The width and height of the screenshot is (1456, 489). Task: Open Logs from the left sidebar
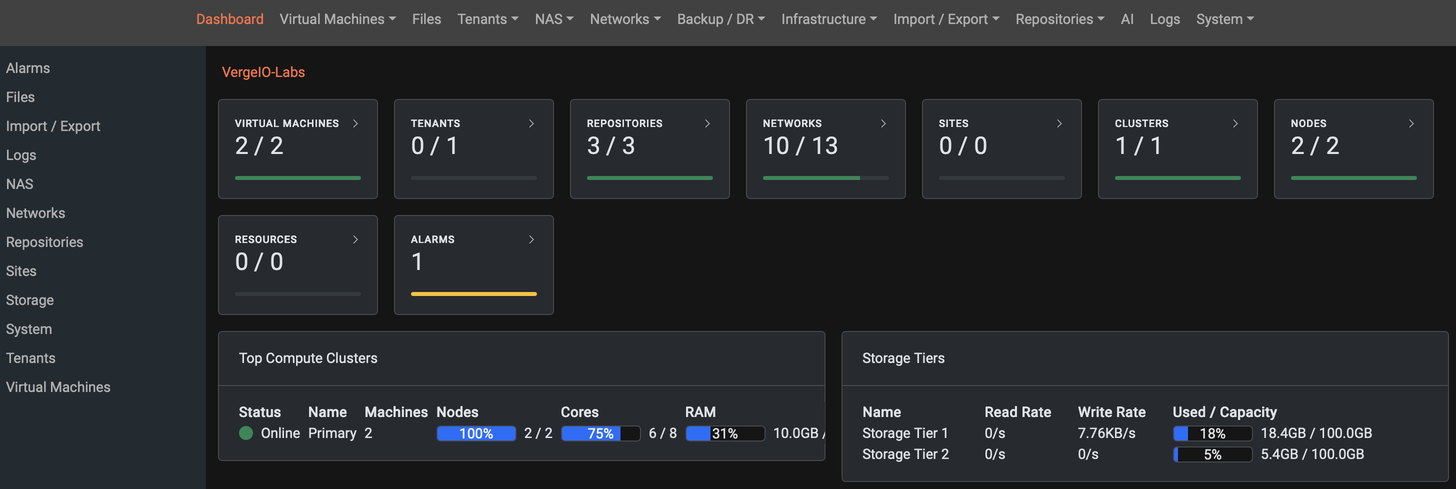click(x=21, y=155)
